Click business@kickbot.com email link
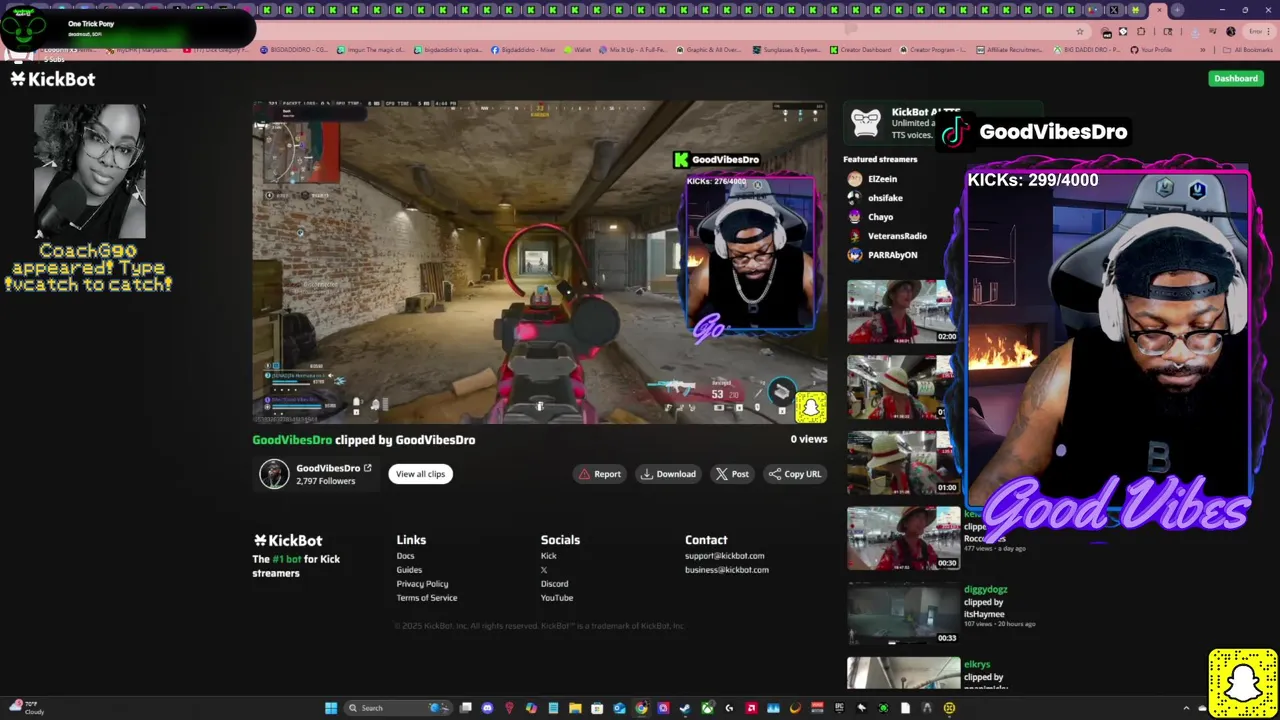 pos(727,570)
